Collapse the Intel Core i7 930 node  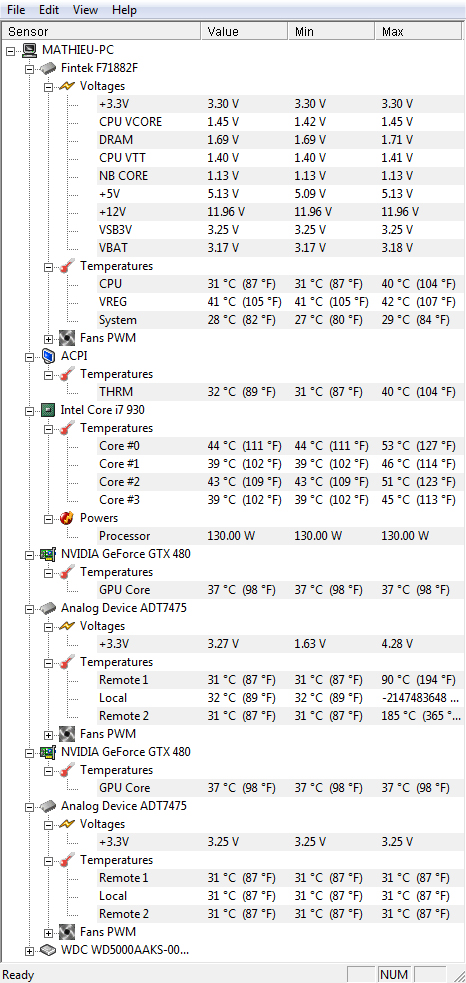29,411
